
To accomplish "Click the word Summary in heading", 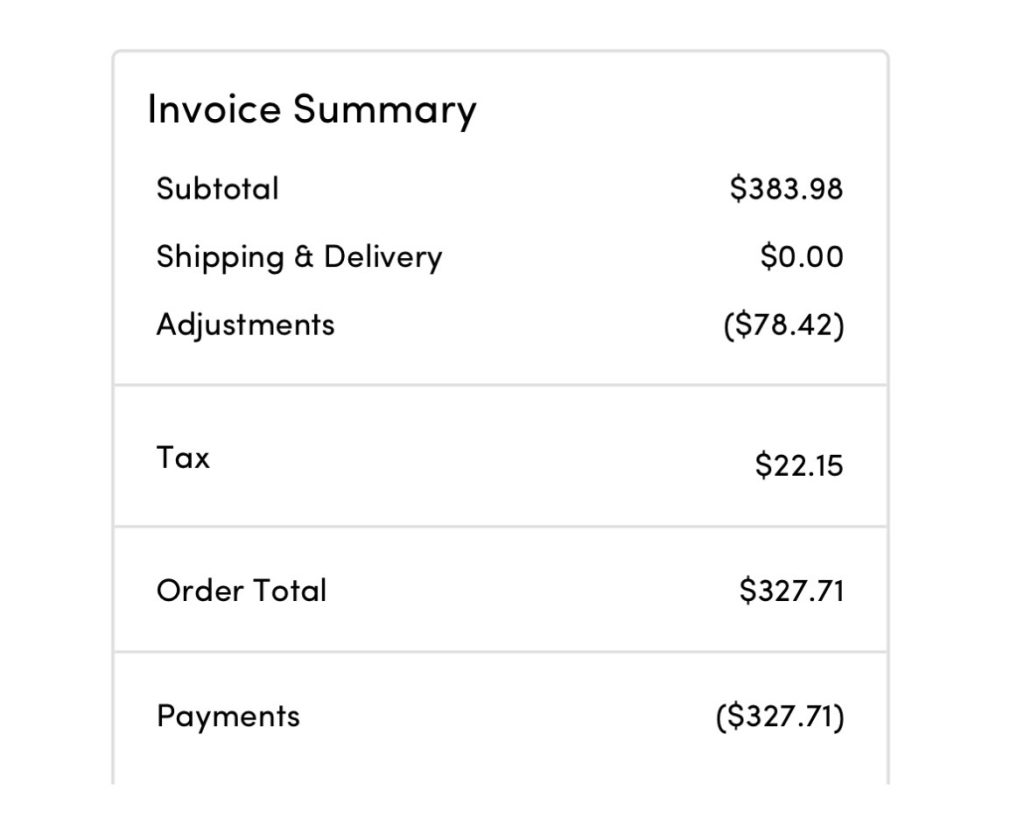I will (x=384, y=109).
